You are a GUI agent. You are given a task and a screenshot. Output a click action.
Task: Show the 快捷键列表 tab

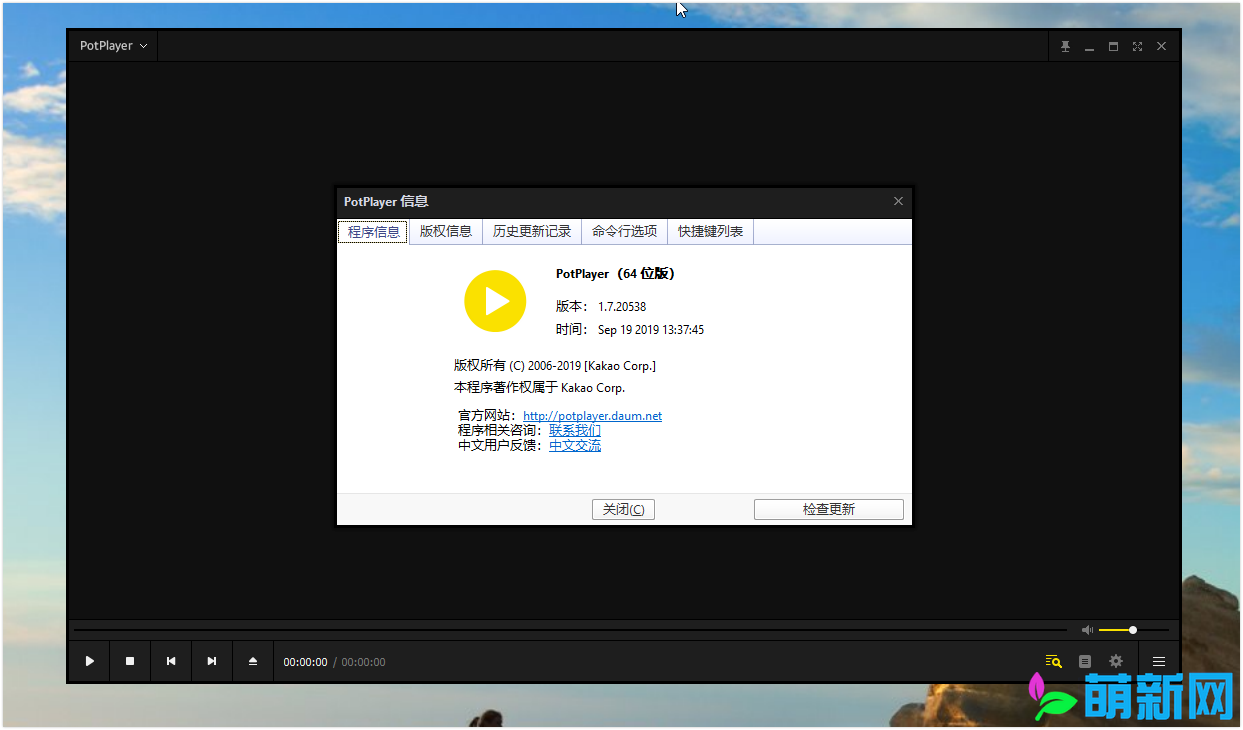click(711, 231)
